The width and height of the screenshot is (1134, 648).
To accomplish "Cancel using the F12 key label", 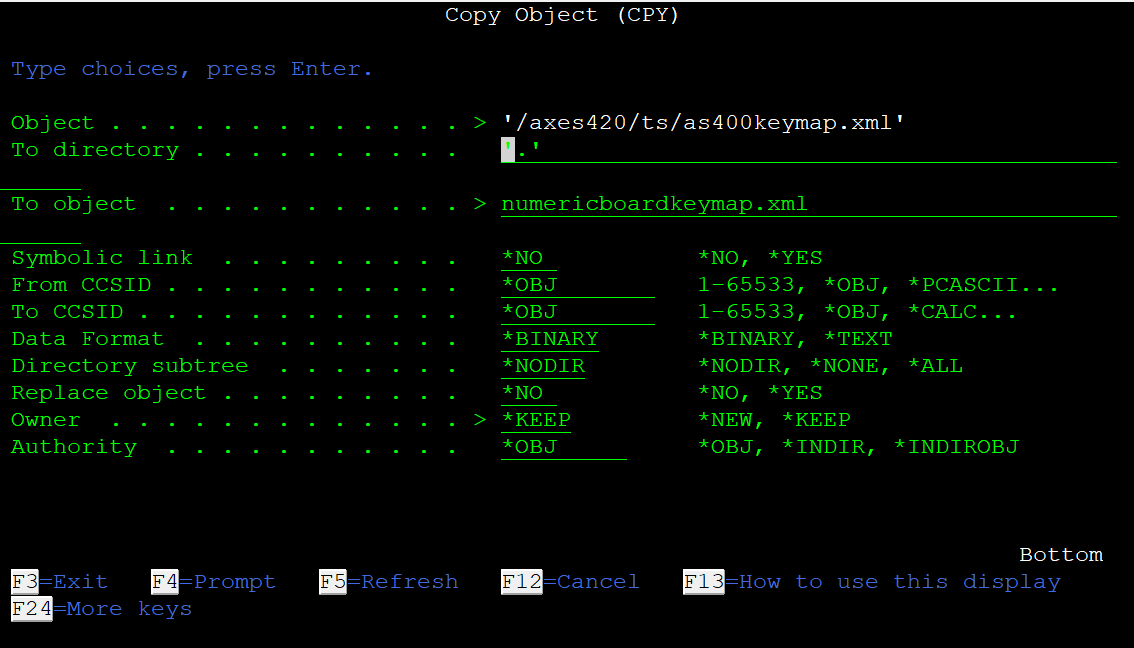I will [x=570, y=582].
